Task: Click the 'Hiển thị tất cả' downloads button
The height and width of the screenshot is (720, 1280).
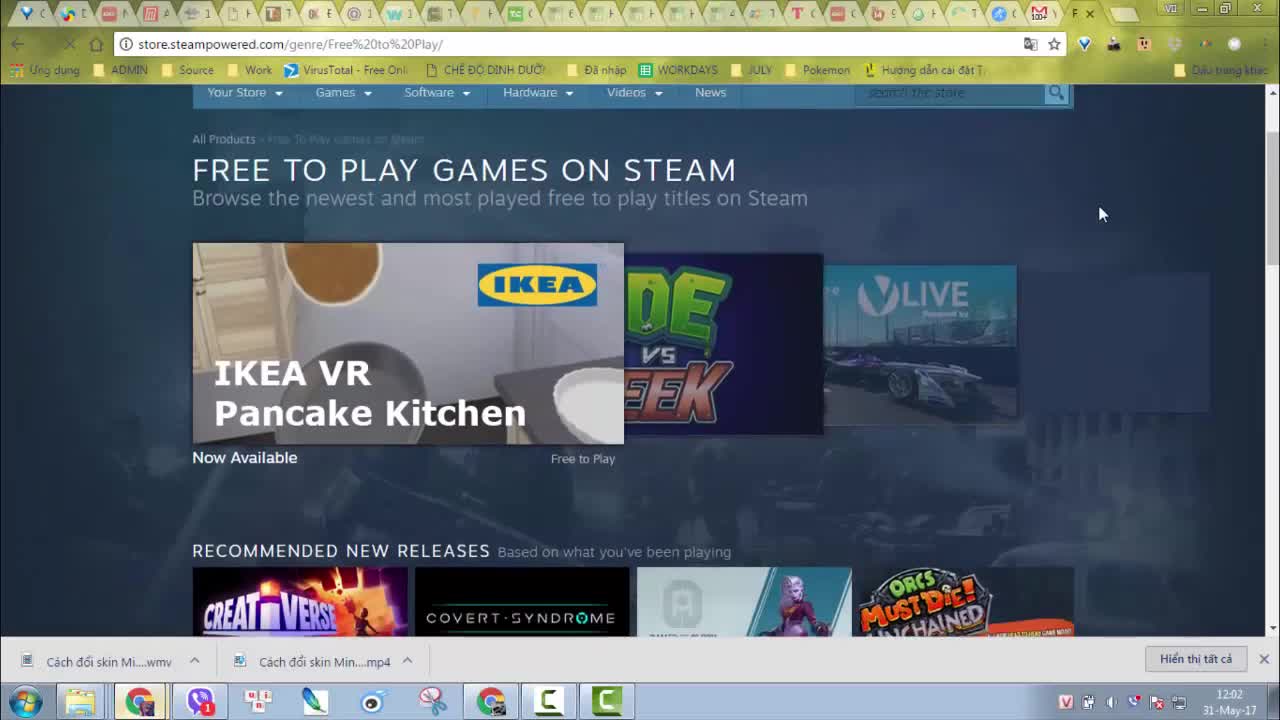Action: click(1196, 659)
